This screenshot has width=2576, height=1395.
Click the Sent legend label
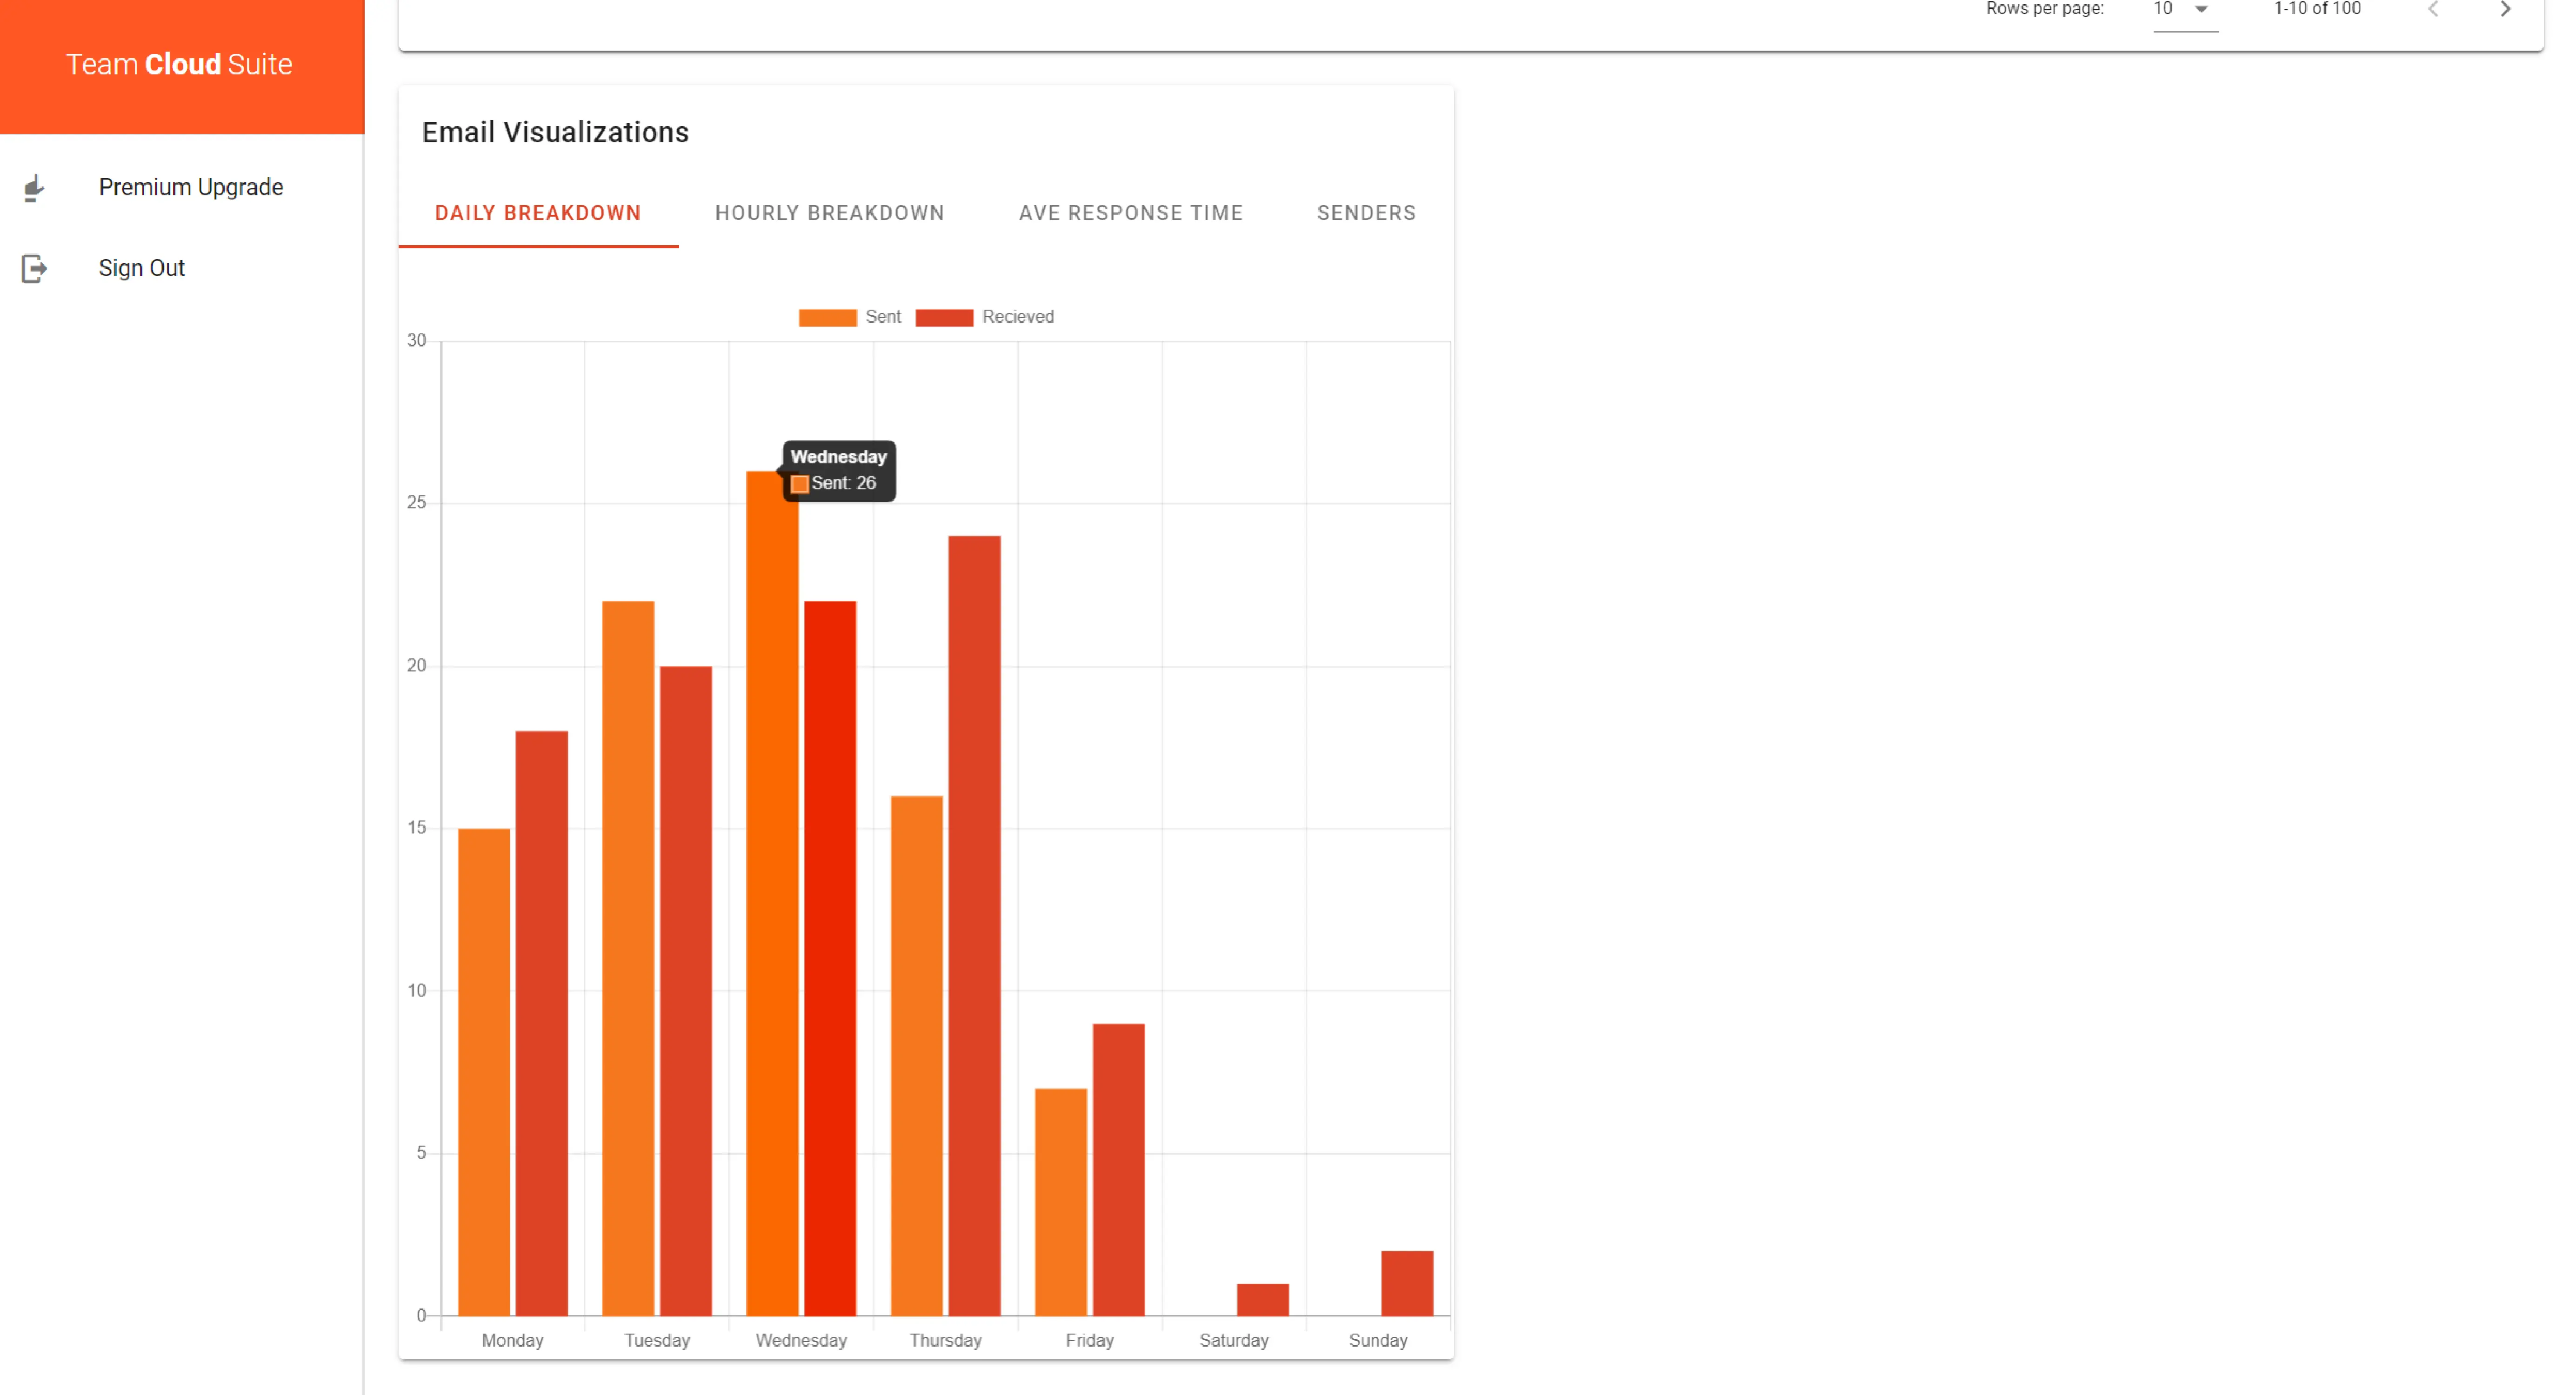883,317
